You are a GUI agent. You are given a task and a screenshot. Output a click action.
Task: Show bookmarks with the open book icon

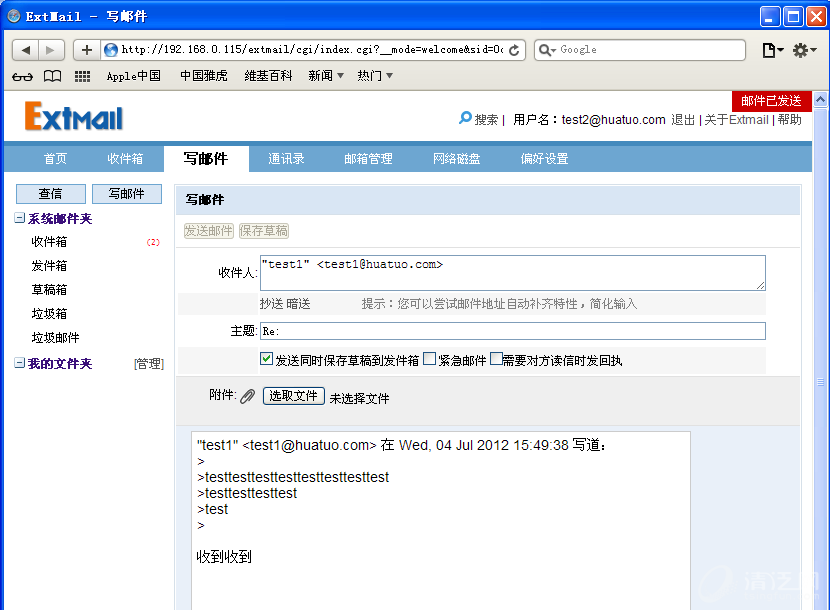click(x=52, y=76)
